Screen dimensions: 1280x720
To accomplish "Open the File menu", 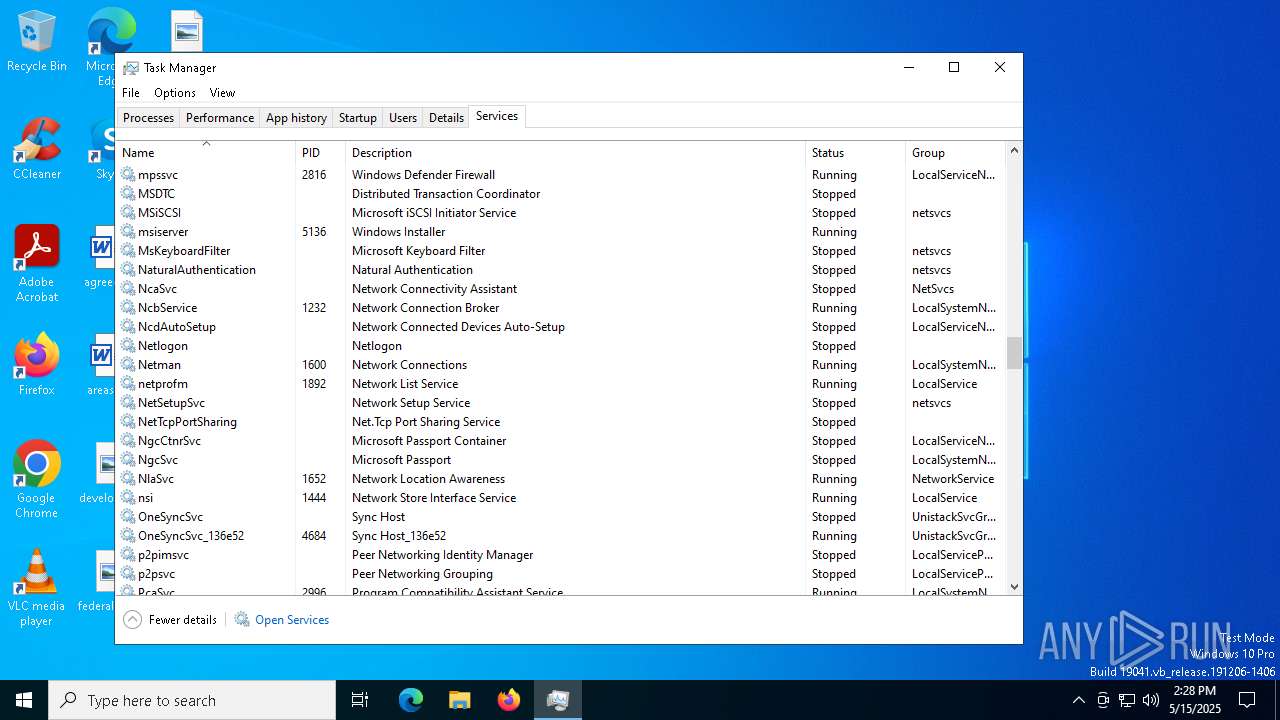I will [x=131, y=93].
